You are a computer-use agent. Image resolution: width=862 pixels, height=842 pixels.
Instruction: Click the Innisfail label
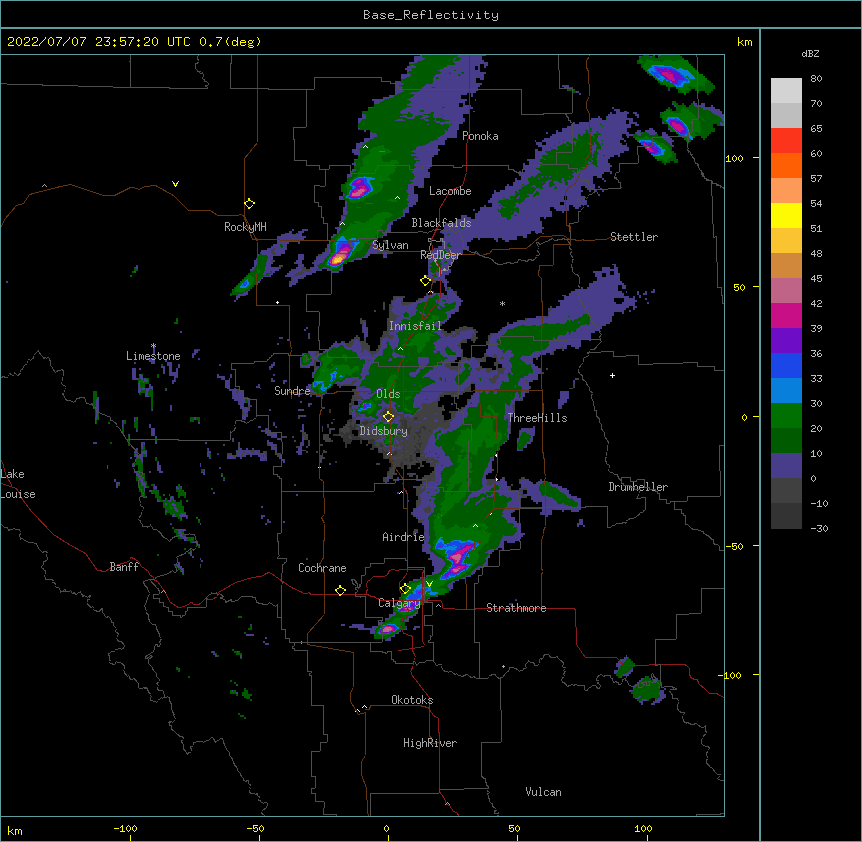(x=416, y=326)
